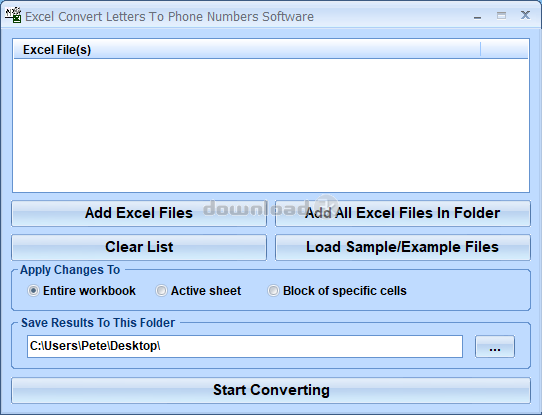Choose Add All Excel Files In Folder
Viewport: 542px width, 415px height.
click(x=403, y=213)
